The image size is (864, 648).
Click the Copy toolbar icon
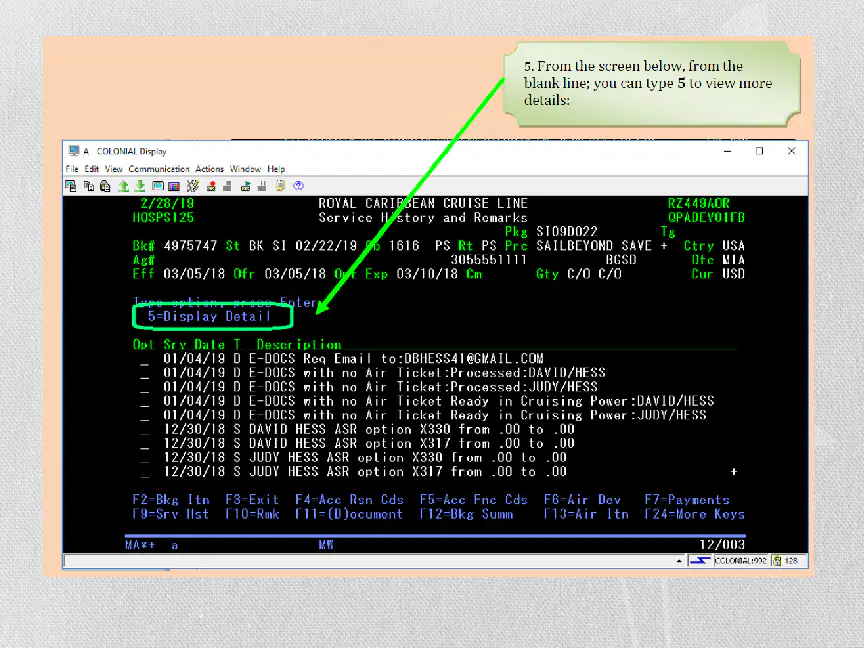pos(88,186)
